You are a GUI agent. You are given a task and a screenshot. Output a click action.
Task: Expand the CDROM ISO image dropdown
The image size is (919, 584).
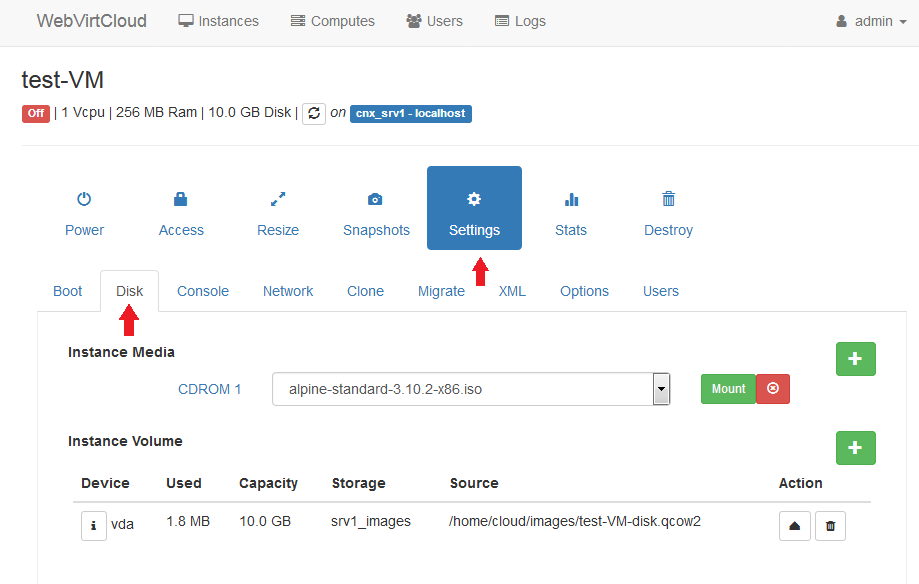[661, 389]
